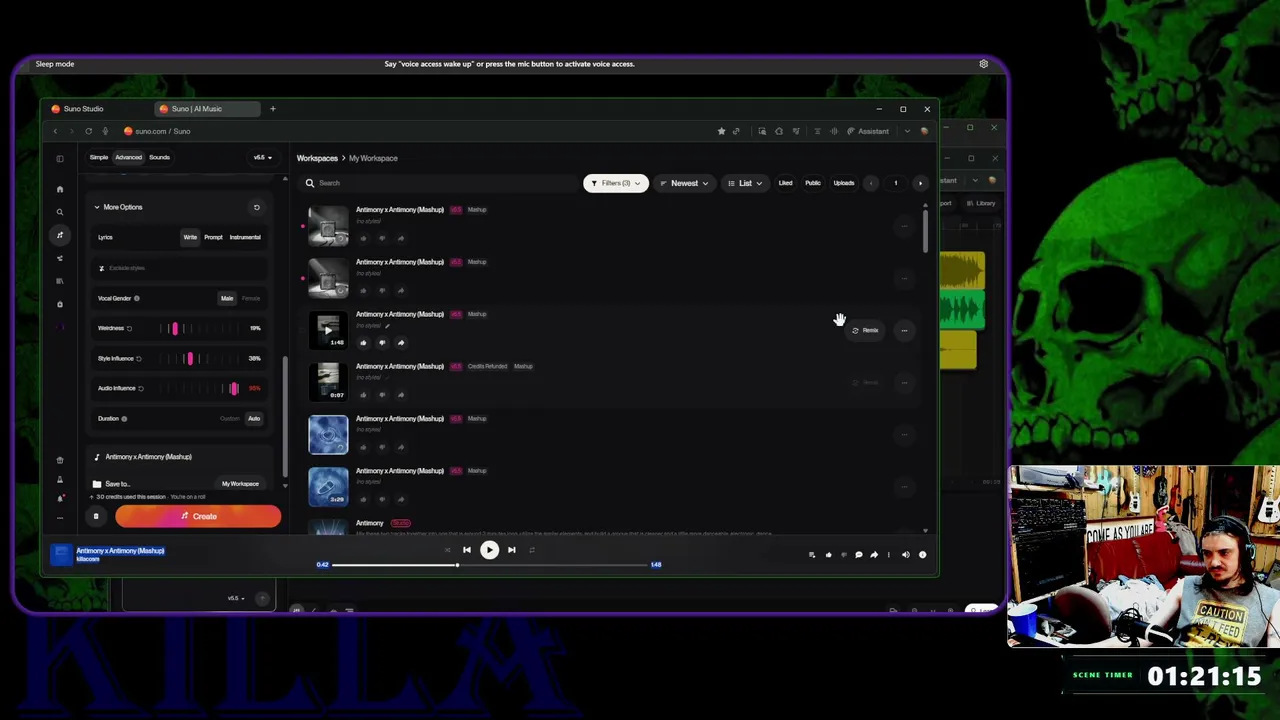The image size is (1280, 720).
Task: Seek within the player progress bar
Action: tap(490, 565)
